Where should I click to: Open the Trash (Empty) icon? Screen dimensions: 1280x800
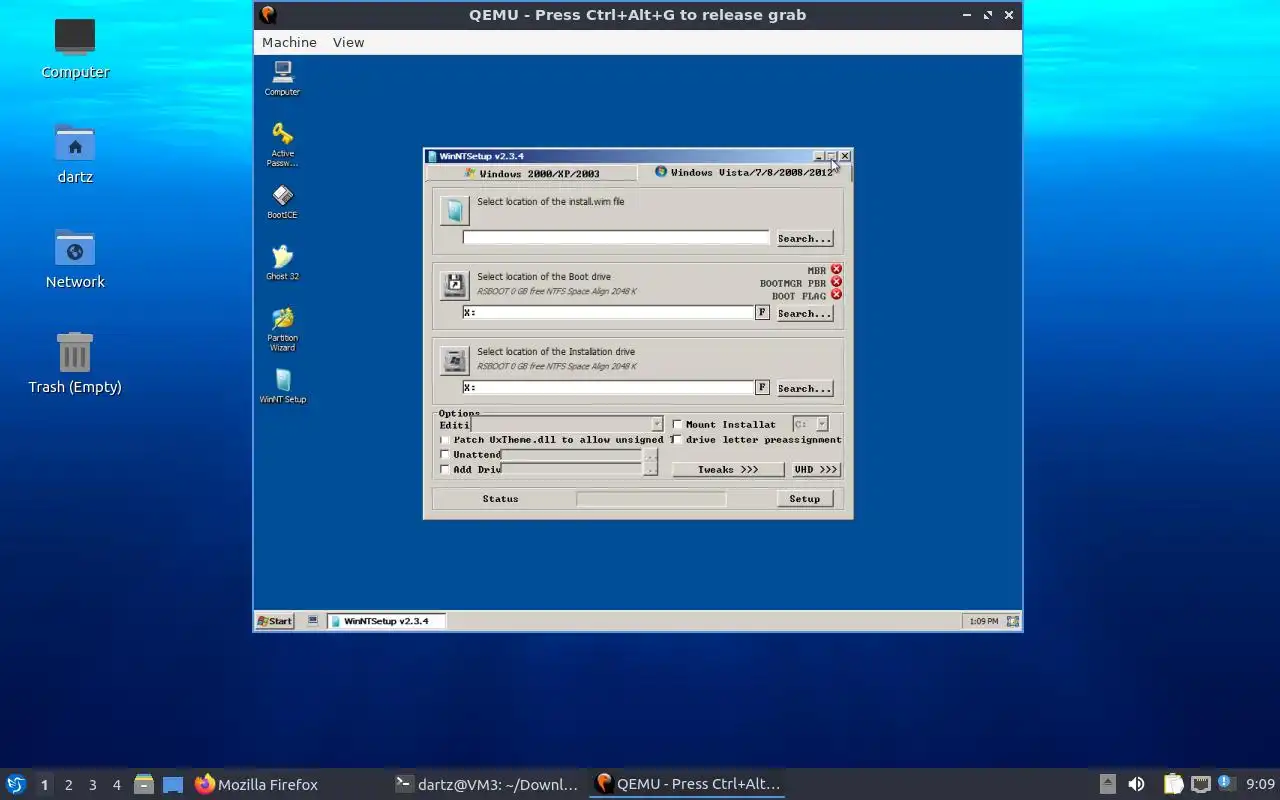click(75, 363)
